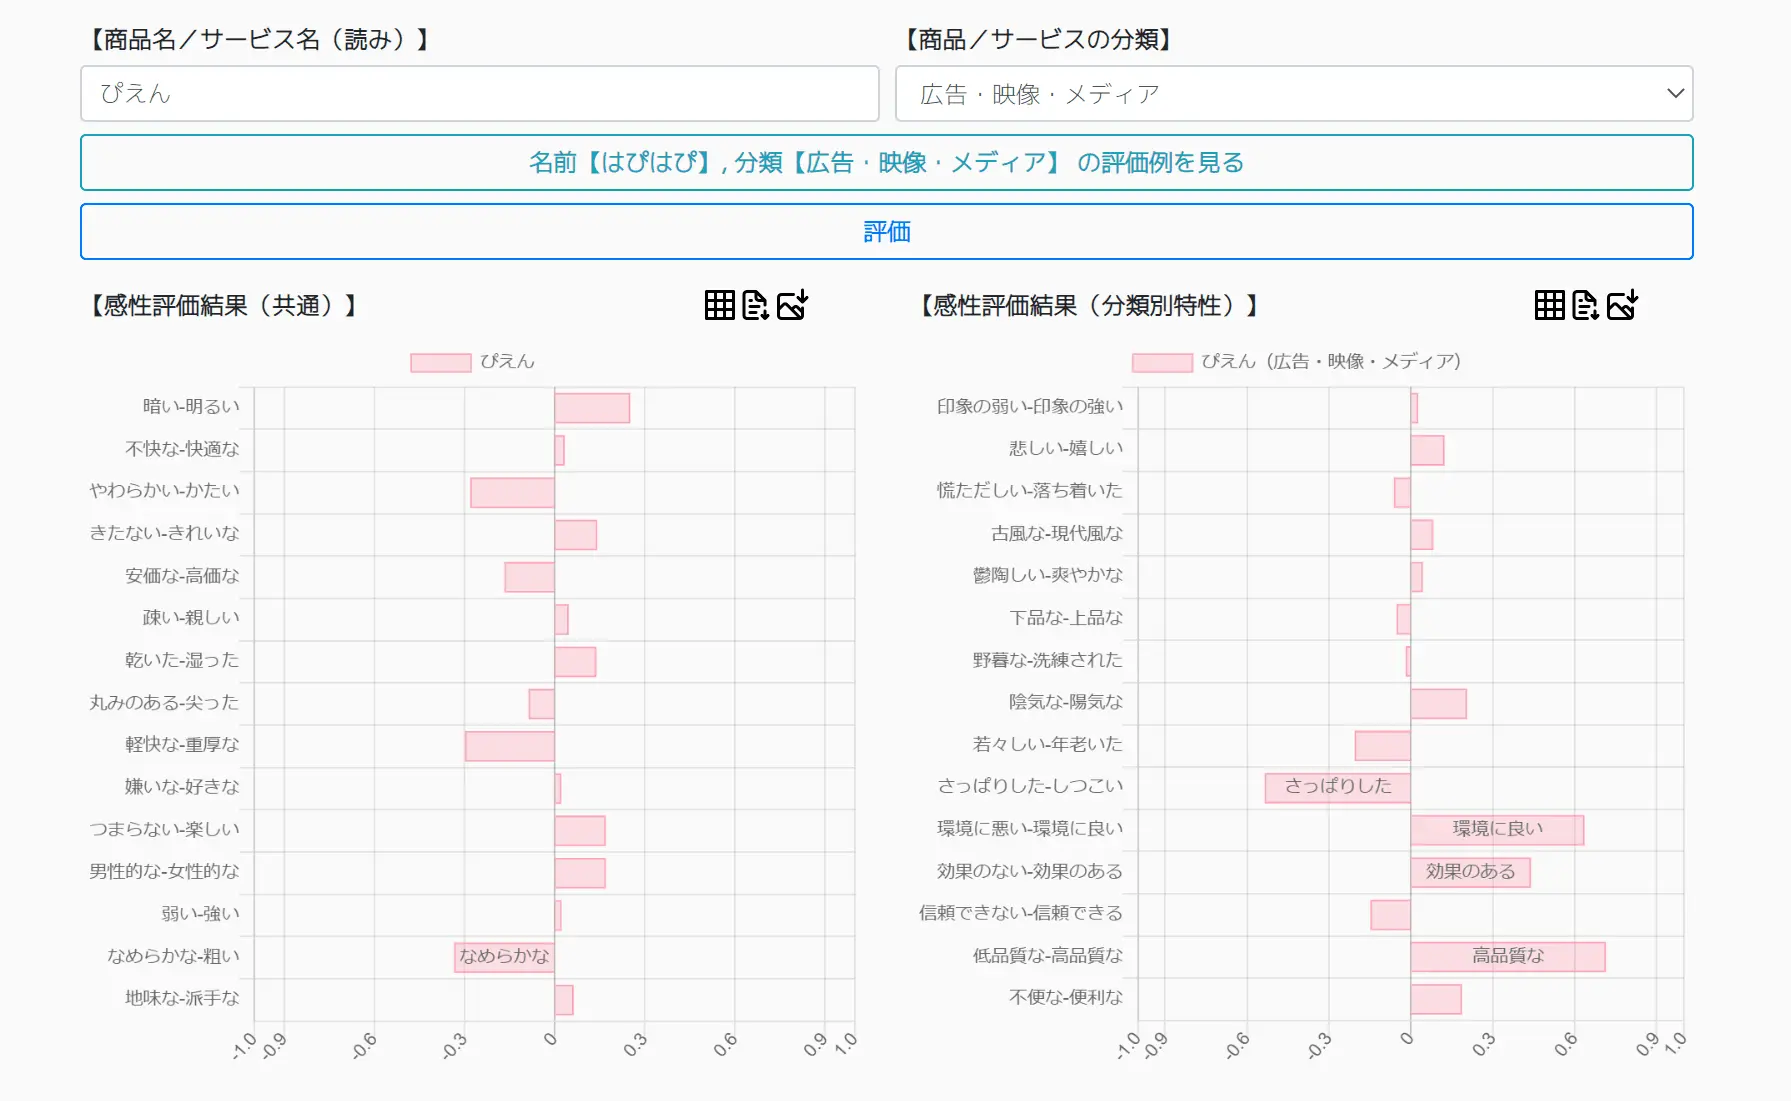Screen dimensions: 1791x1101
Task: Save category-specific chart as image
Action: coord(1622,305)
